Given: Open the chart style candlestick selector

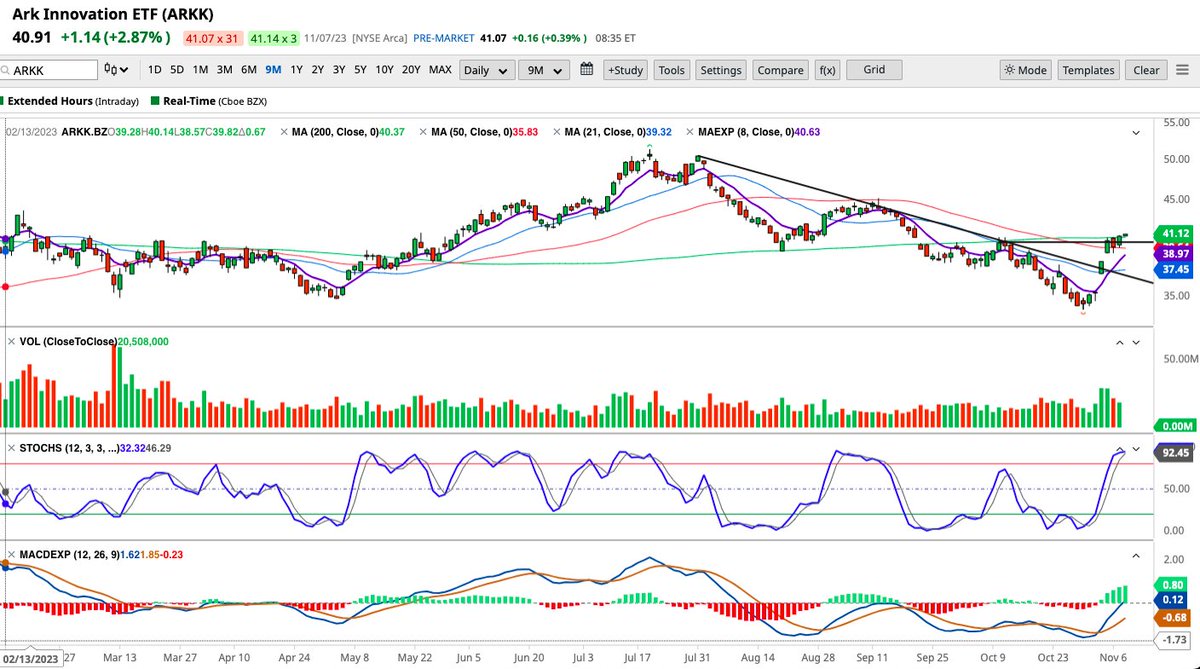Looking at the screenshot, I should click(117, 70).
